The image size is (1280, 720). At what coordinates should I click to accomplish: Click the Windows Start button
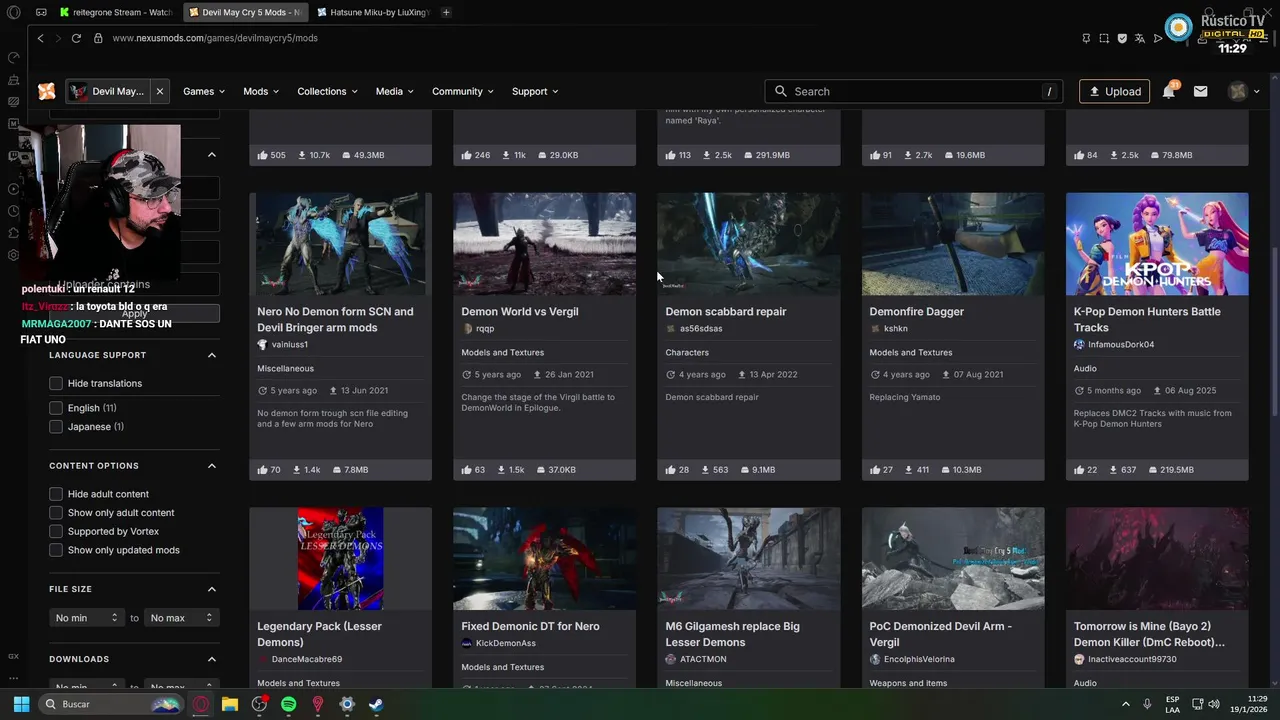coord(21,704)
